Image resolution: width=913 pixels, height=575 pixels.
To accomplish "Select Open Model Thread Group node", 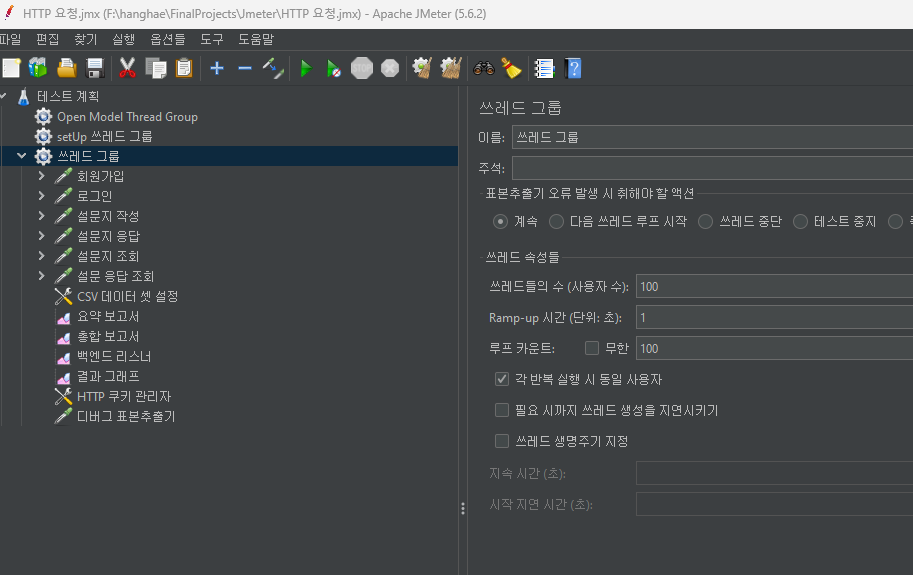I will [x=127, y=116].
